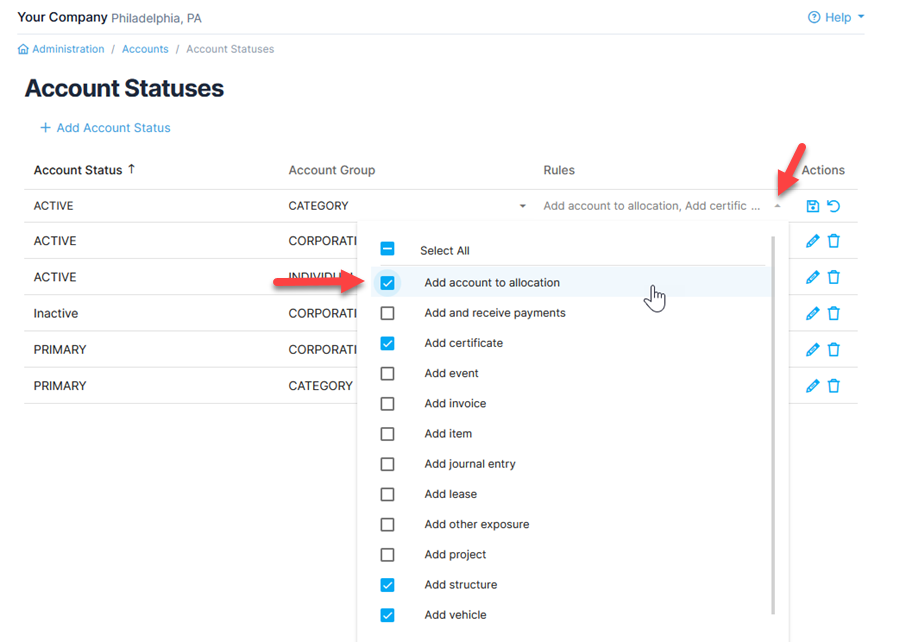Expand the Help menu

(836, 17)
